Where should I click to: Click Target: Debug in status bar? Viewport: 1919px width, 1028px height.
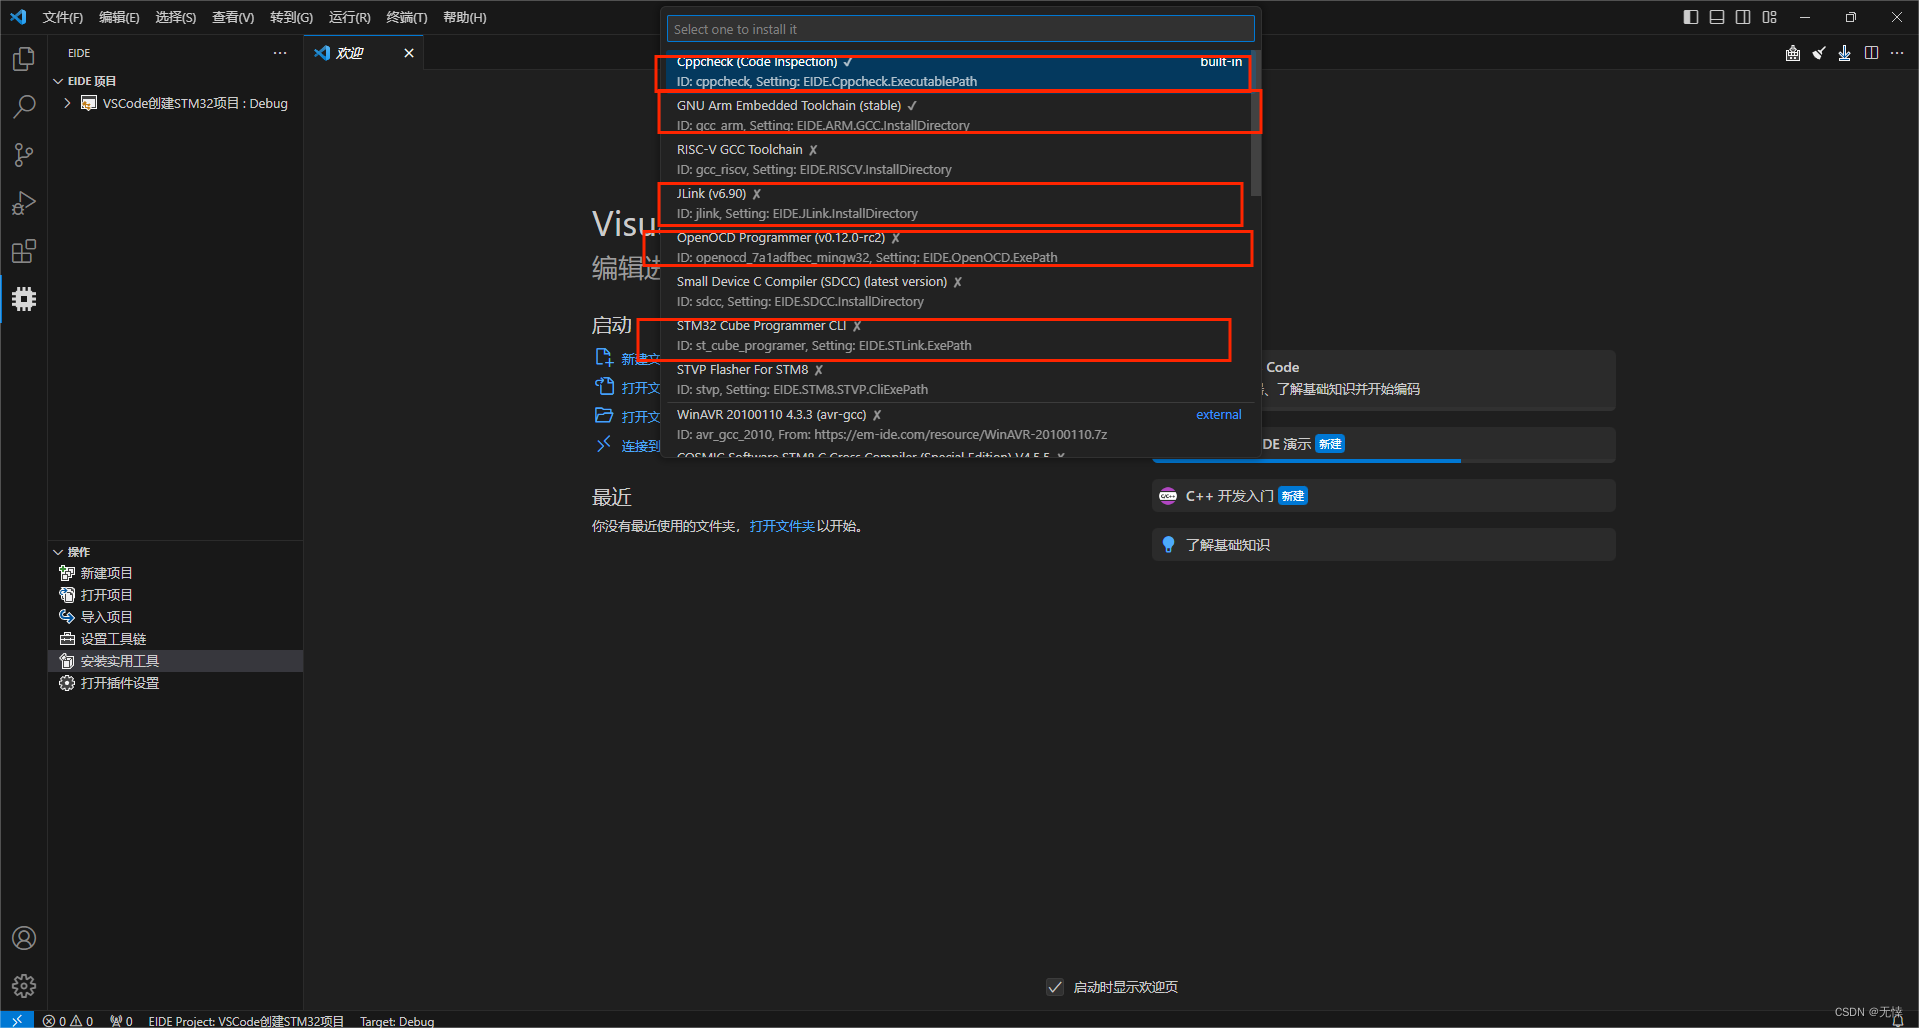(397, 1021)
